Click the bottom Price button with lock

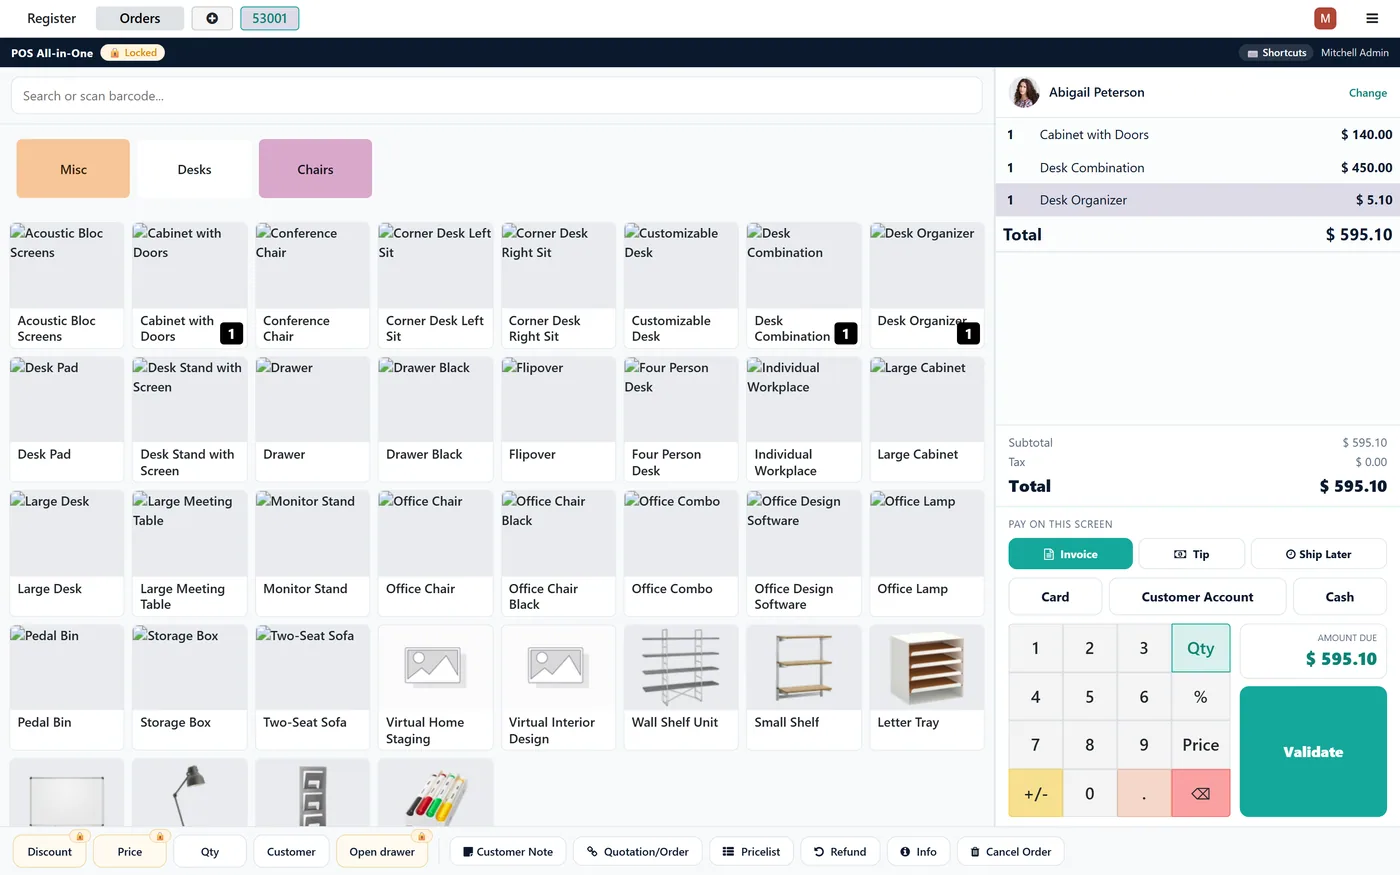[130, 852]
